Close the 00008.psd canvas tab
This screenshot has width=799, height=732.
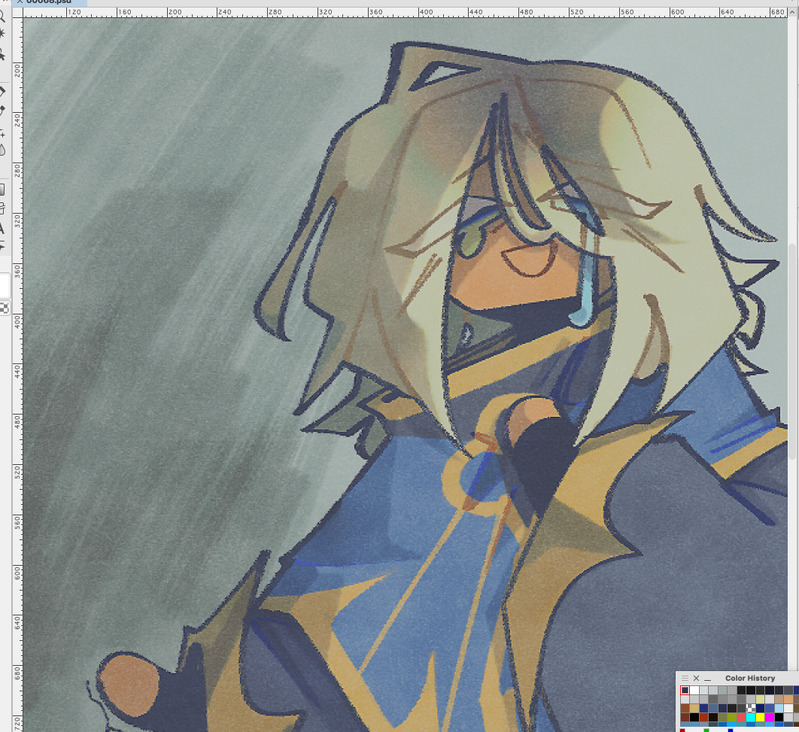pos(19,2)
